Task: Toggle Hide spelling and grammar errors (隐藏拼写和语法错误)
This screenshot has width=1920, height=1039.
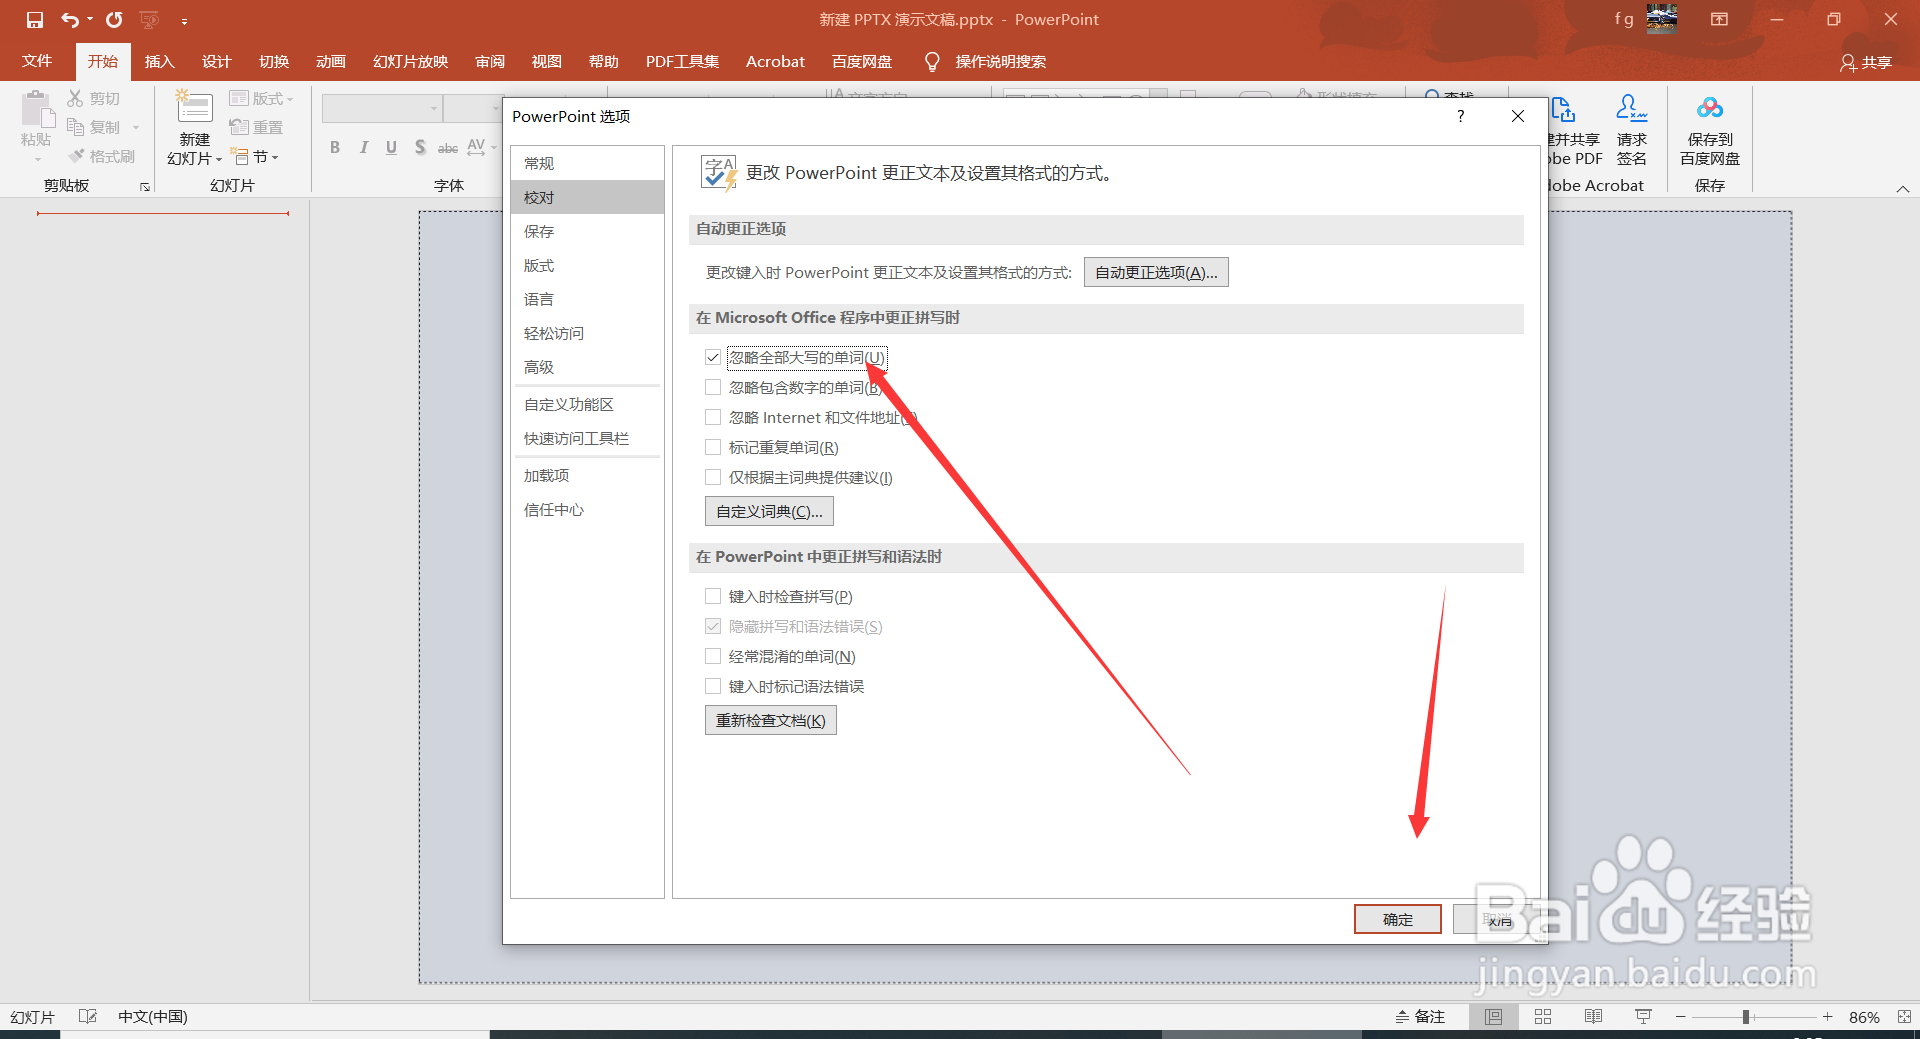Action: coord(713,626)
